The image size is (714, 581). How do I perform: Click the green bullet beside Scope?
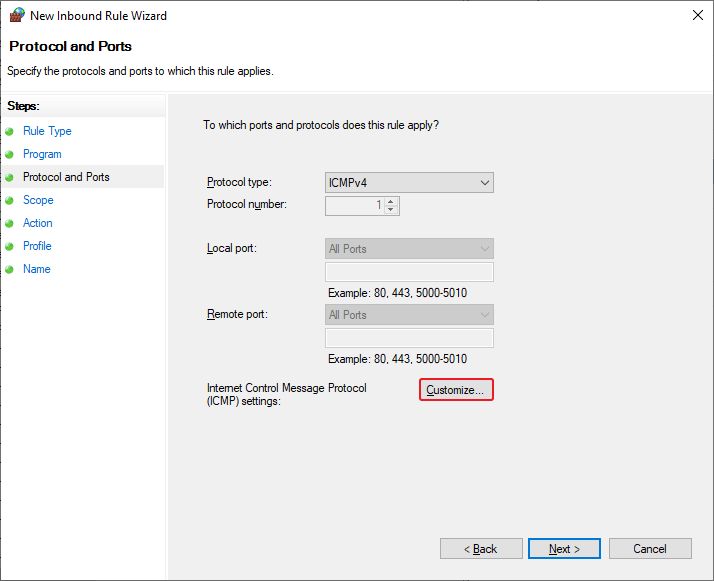pos(10,200)
